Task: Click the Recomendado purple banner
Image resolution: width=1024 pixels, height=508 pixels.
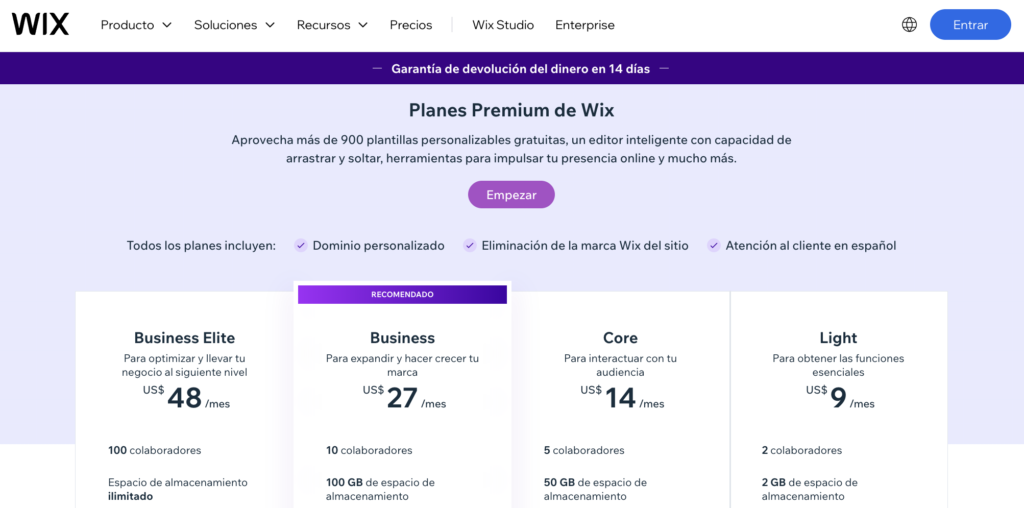Action: [402, 295]
